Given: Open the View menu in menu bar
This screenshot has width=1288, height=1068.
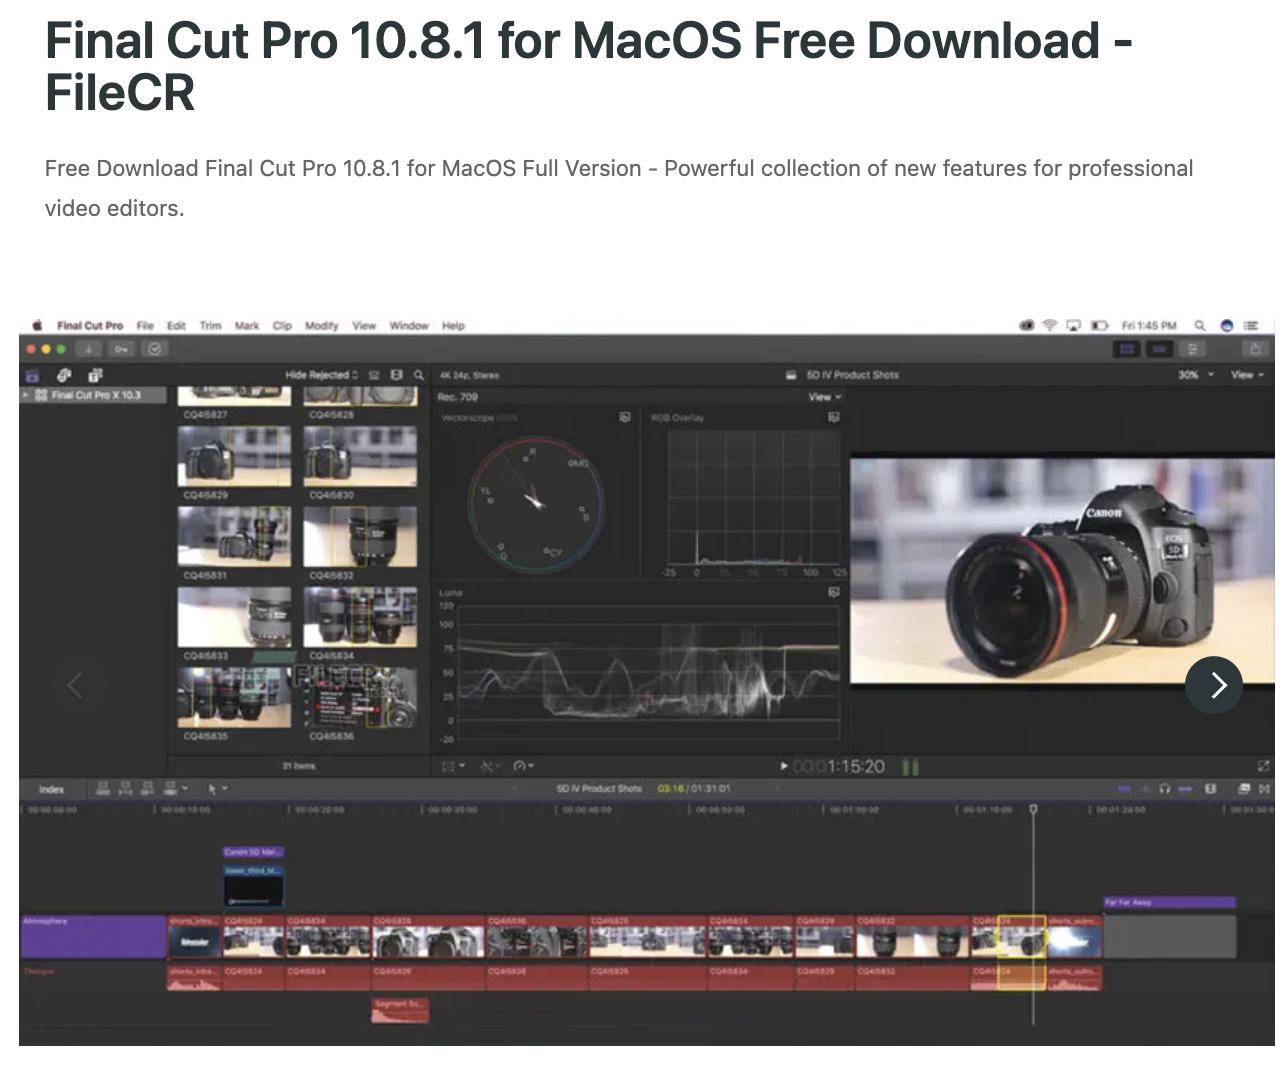Looking at the screenshot, I should pos(364,326).
